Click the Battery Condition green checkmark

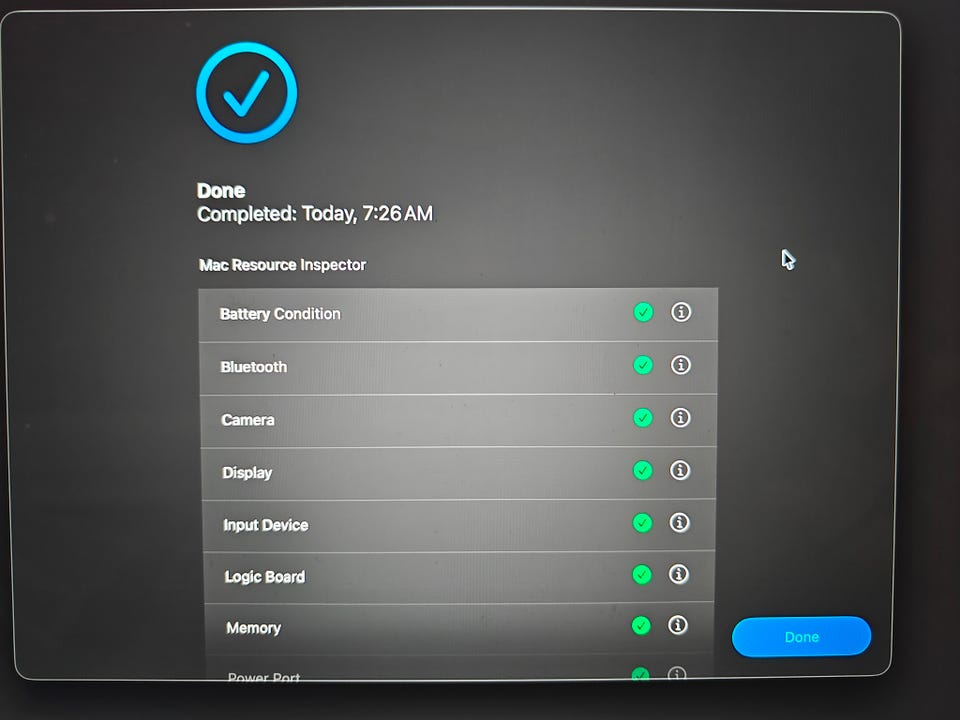(x=643, y=312)
